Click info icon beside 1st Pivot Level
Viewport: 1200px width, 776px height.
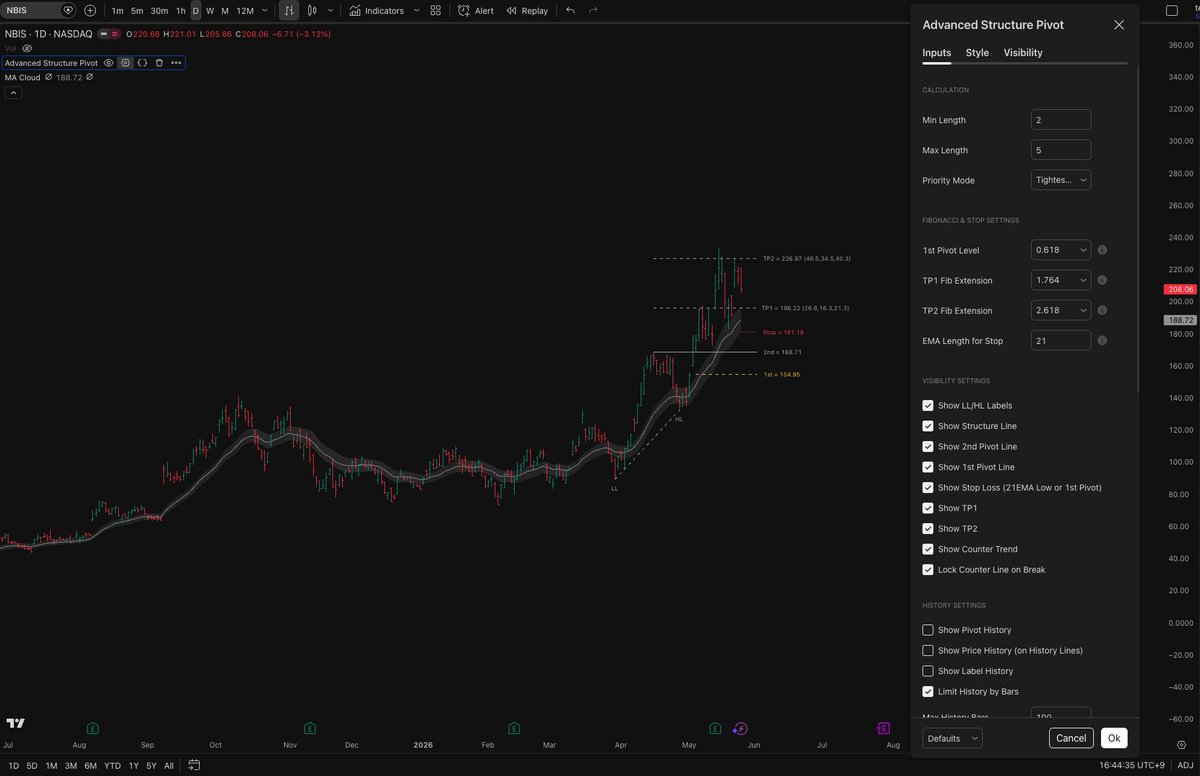click(x=1101, y=250)
